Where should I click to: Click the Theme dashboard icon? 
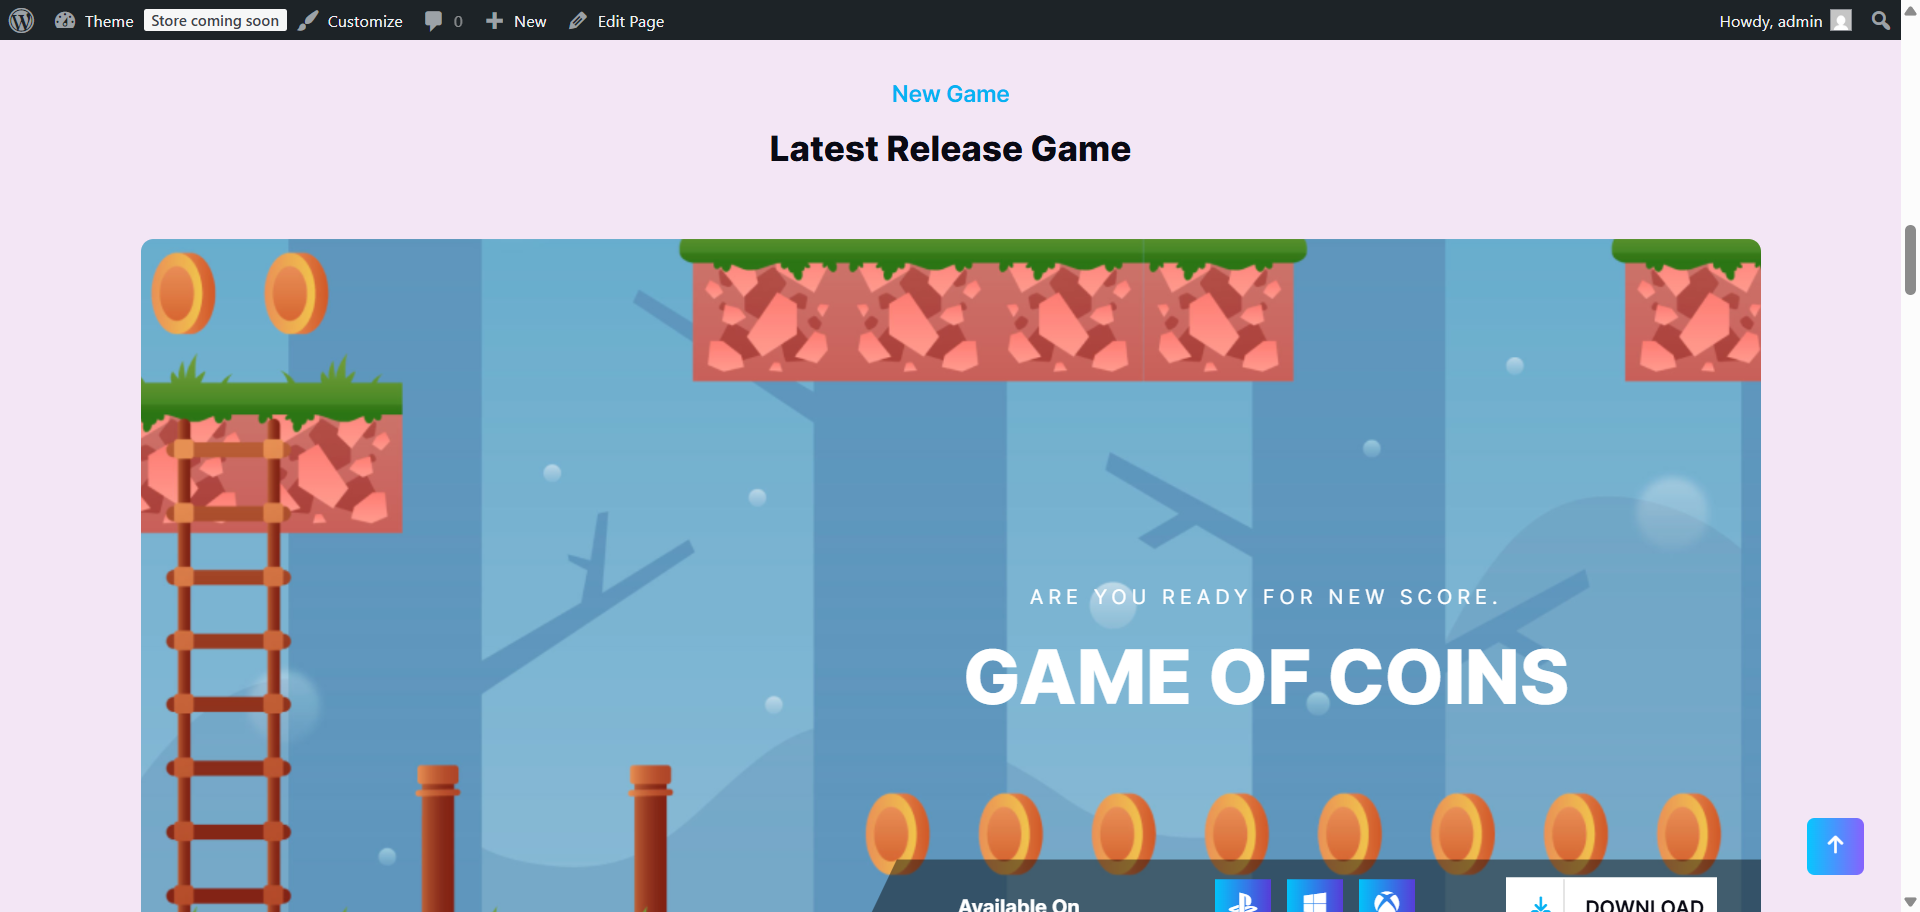click(x=65, y=20)
